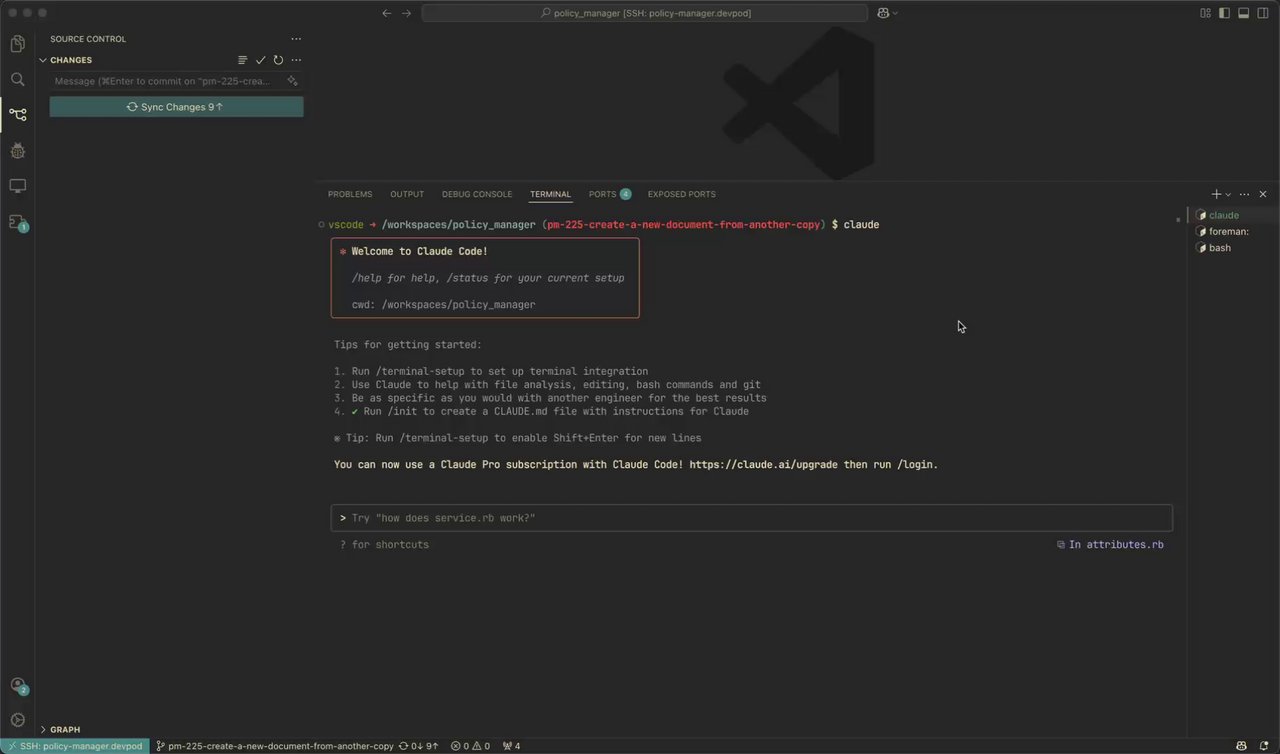Switch to Exposed Ports tab
1280x754 pixels.
click(x=682, y=194)
